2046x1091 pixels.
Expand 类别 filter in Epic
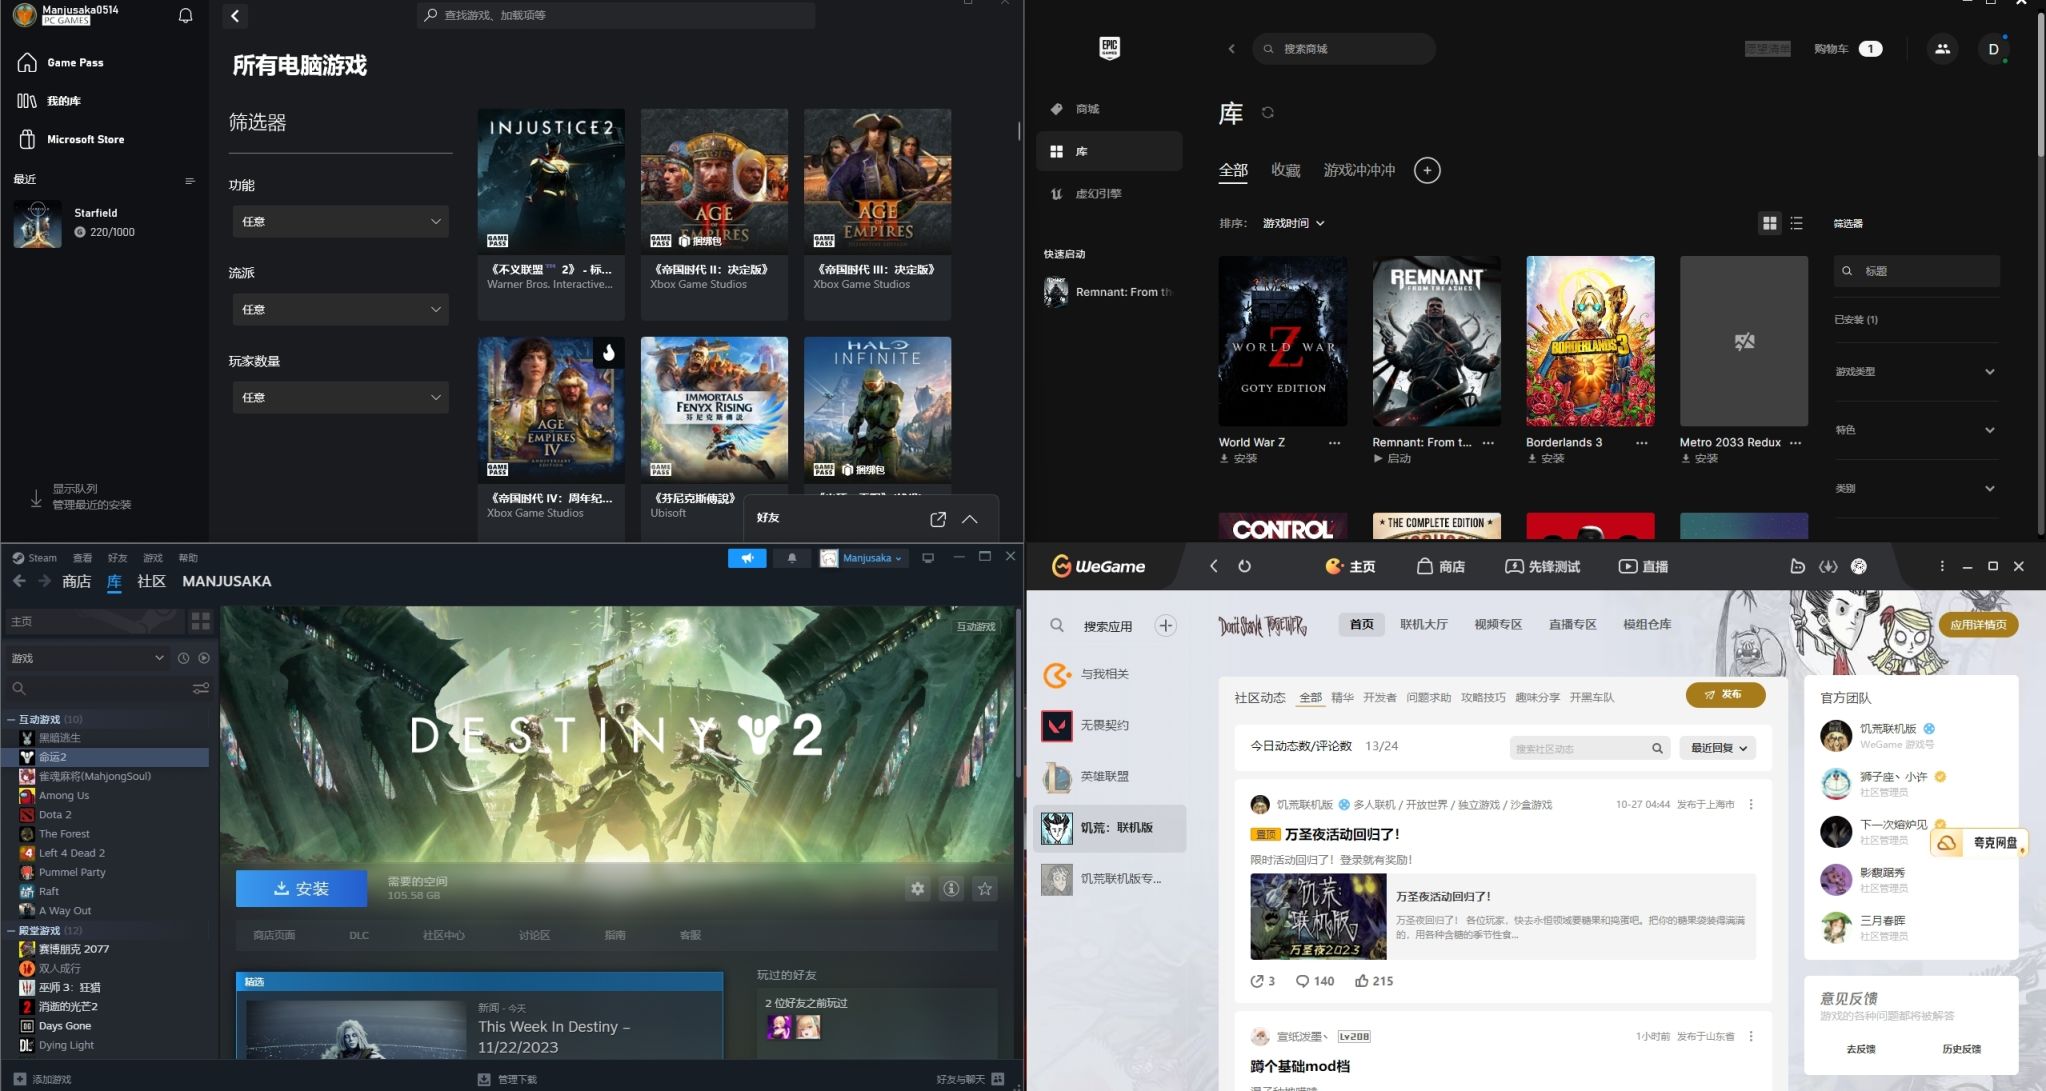click(1915, 489)
